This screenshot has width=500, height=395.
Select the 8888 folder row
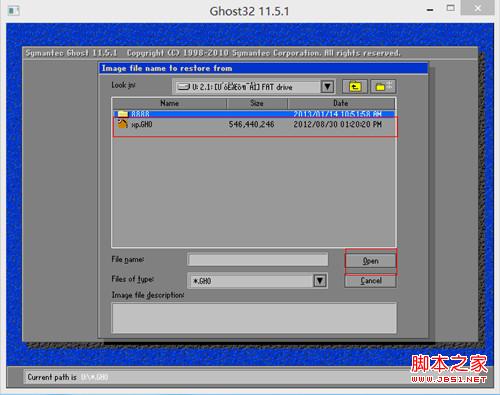tap(254, 114)
